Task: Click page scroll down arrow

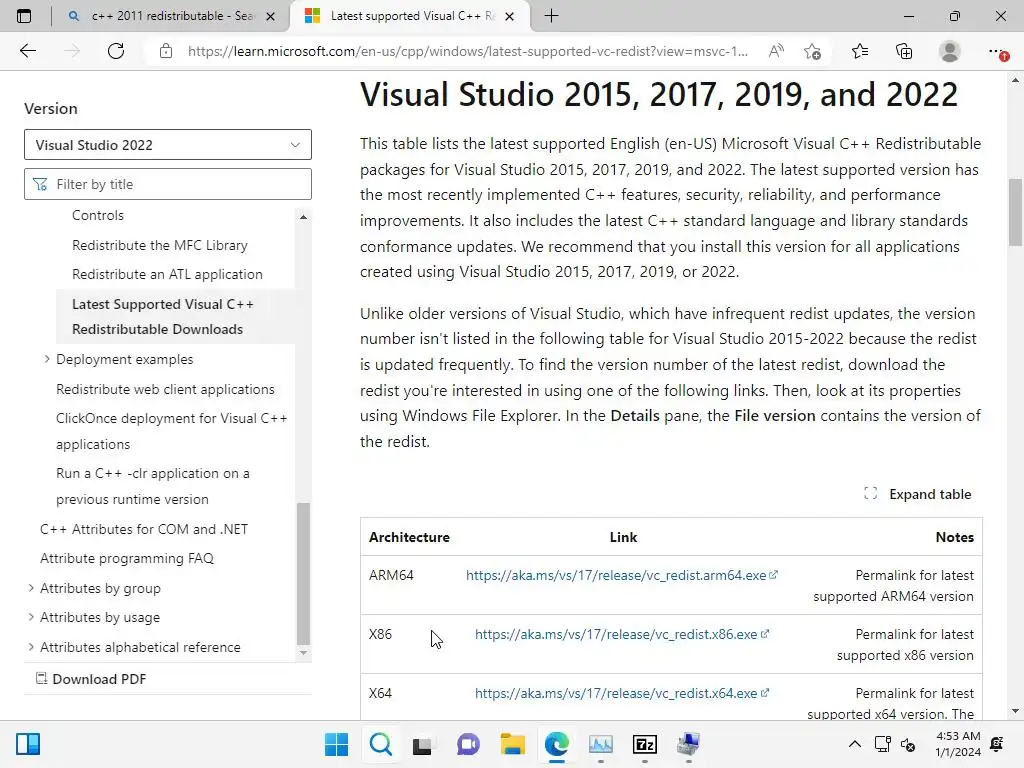Action: (1016, 711)
